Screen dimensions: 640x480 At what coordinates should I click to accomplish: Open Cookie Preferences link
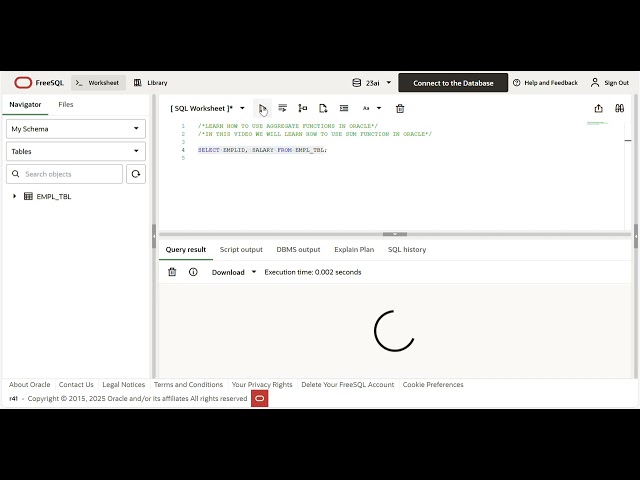click(x=433, y=384)
